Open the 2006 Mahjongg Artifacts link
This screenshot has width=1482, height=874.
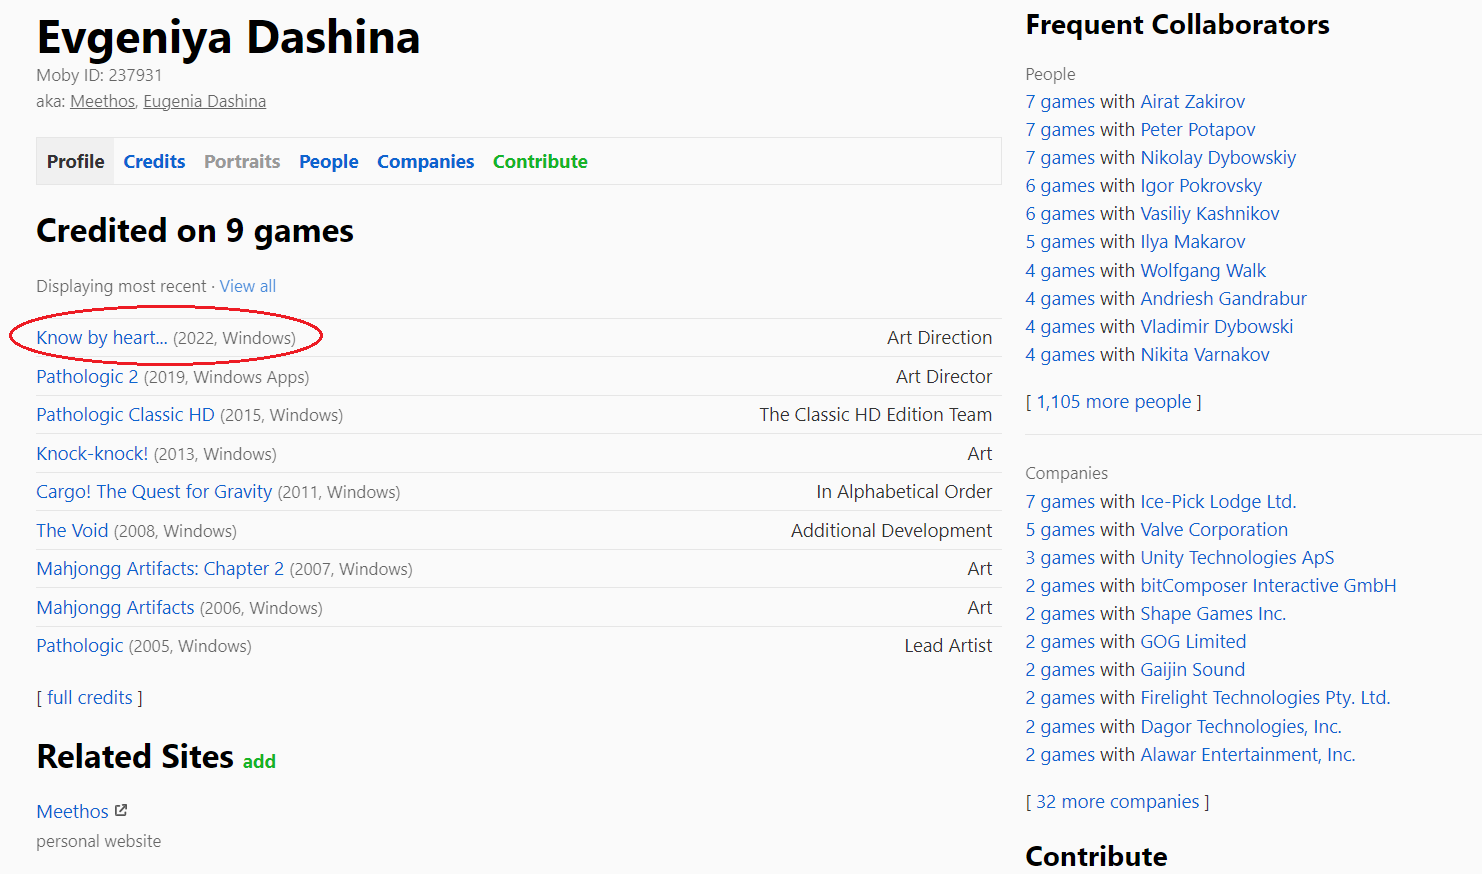click(115, 608)
